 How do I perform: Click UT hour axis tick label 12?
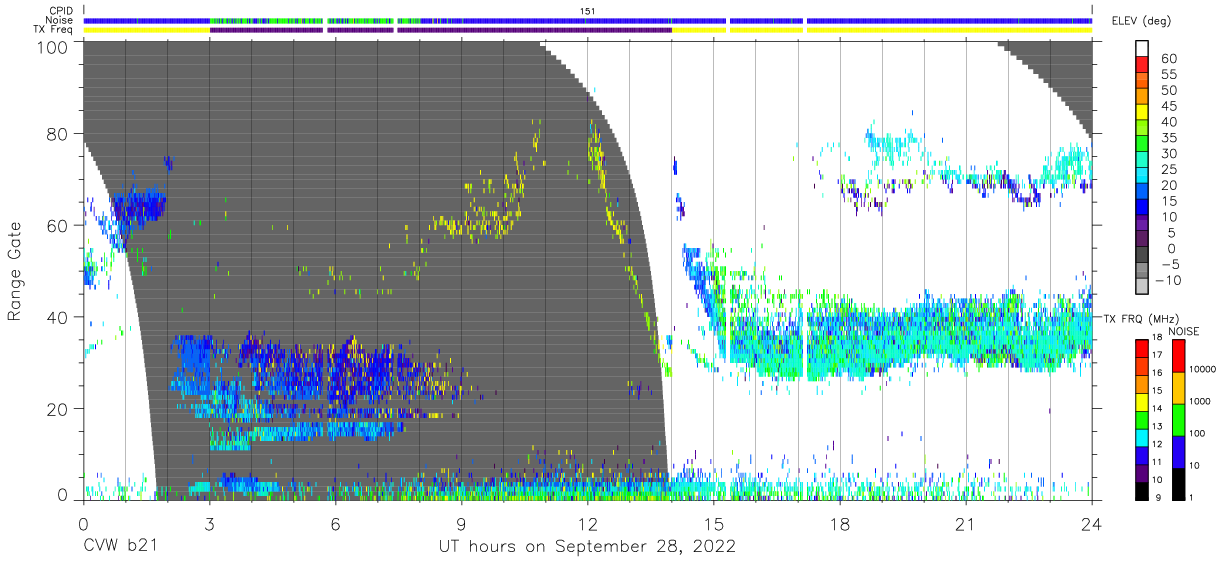(587, 523)
